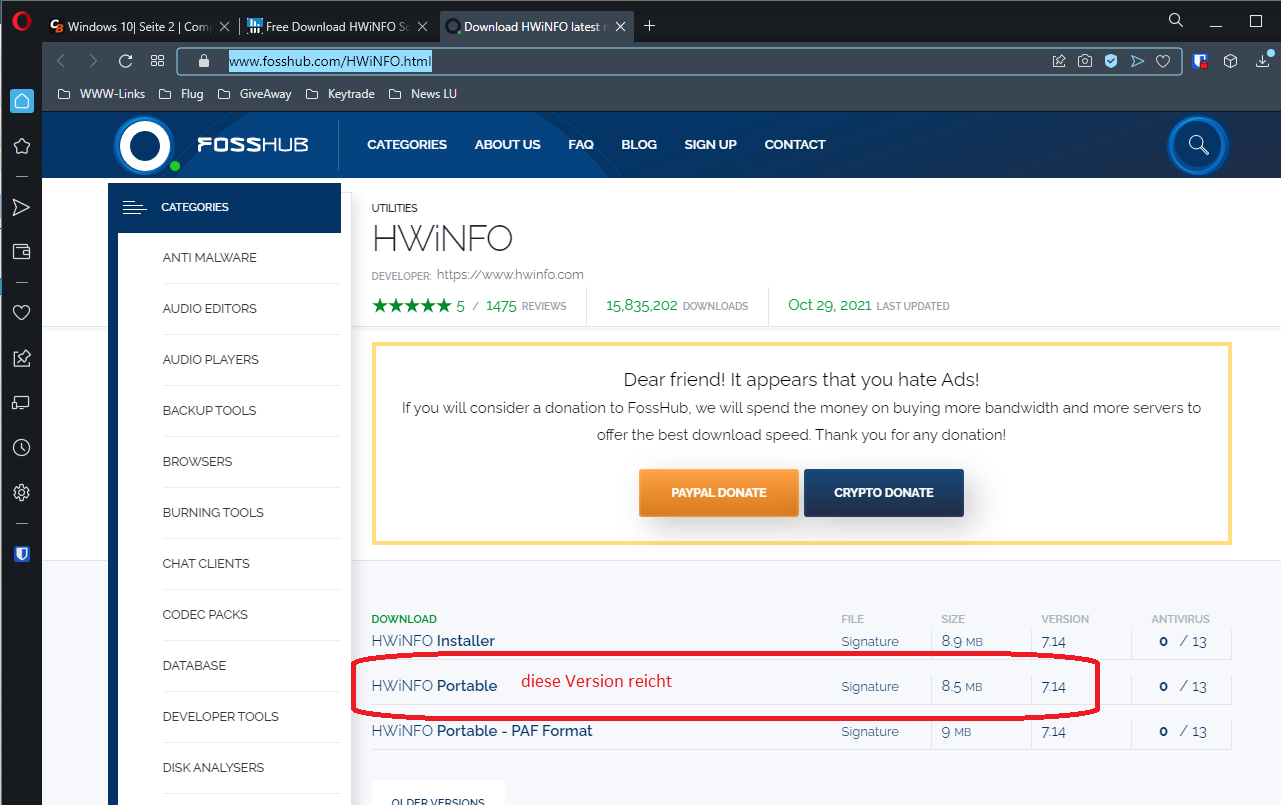Open the CONTACT page

[x=795, y=145]
